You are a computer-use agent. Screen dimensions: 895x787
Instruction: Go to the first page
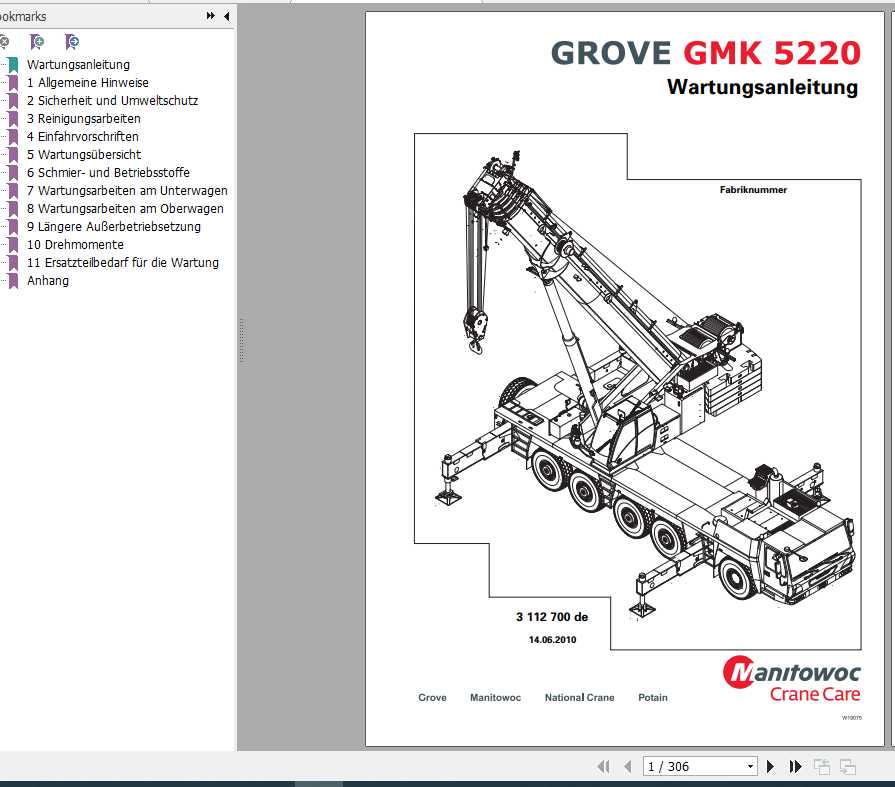(603, 766)
